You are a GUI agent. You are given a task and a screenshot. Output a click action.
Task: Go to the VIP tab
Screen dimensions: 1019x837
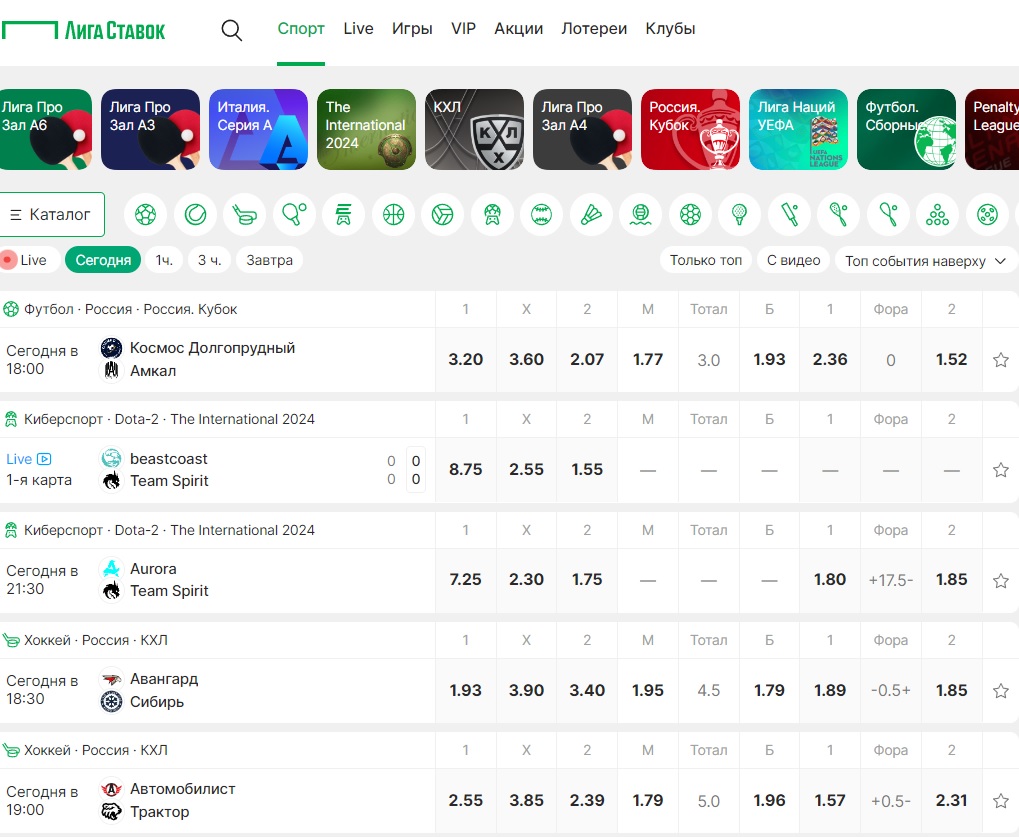click(x=463, y=29)
